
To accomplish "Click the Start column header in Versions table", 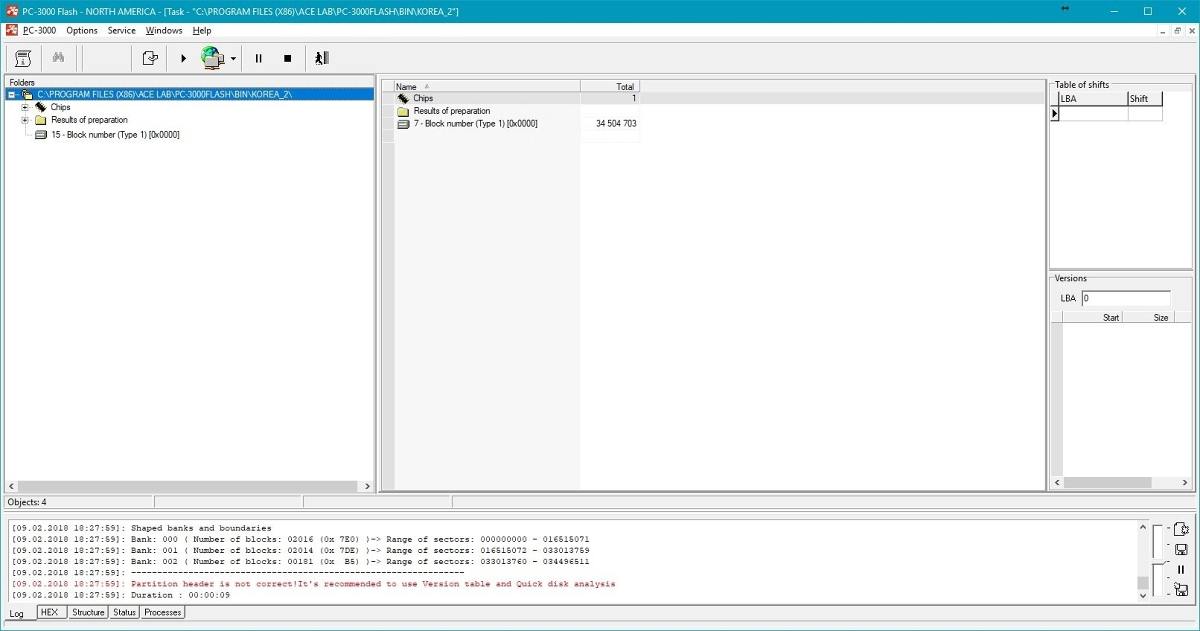I will point(1092,317).
